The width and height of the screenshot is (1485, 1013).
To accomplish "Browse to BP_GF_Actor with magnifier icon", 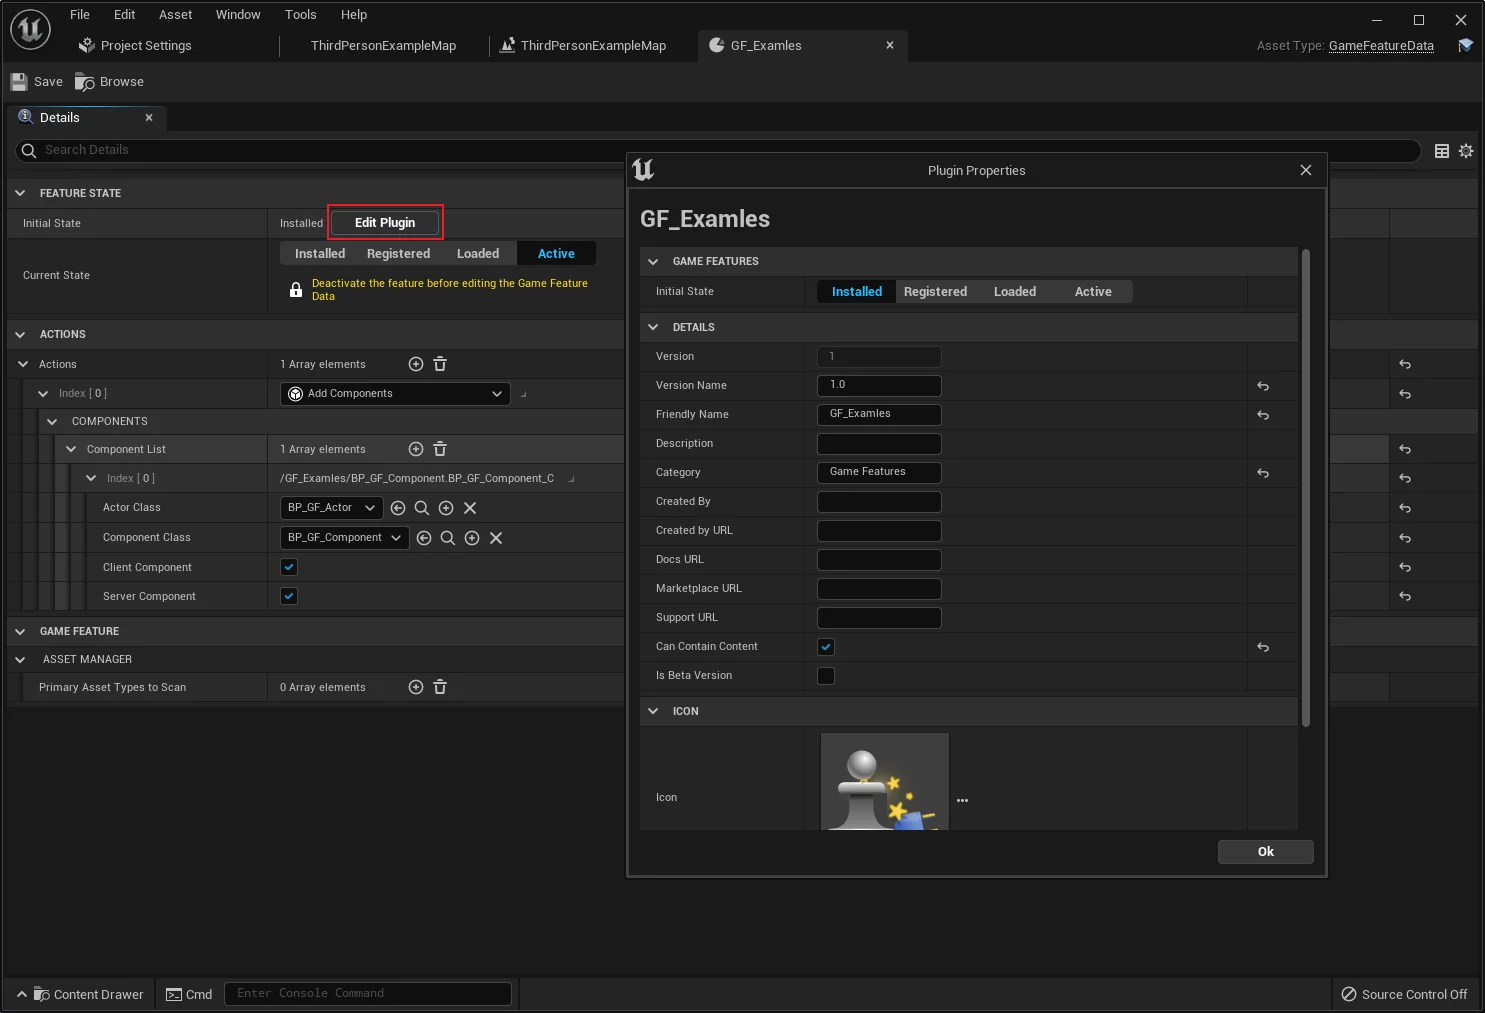I will pyautogui.click(x=422, y=508).
